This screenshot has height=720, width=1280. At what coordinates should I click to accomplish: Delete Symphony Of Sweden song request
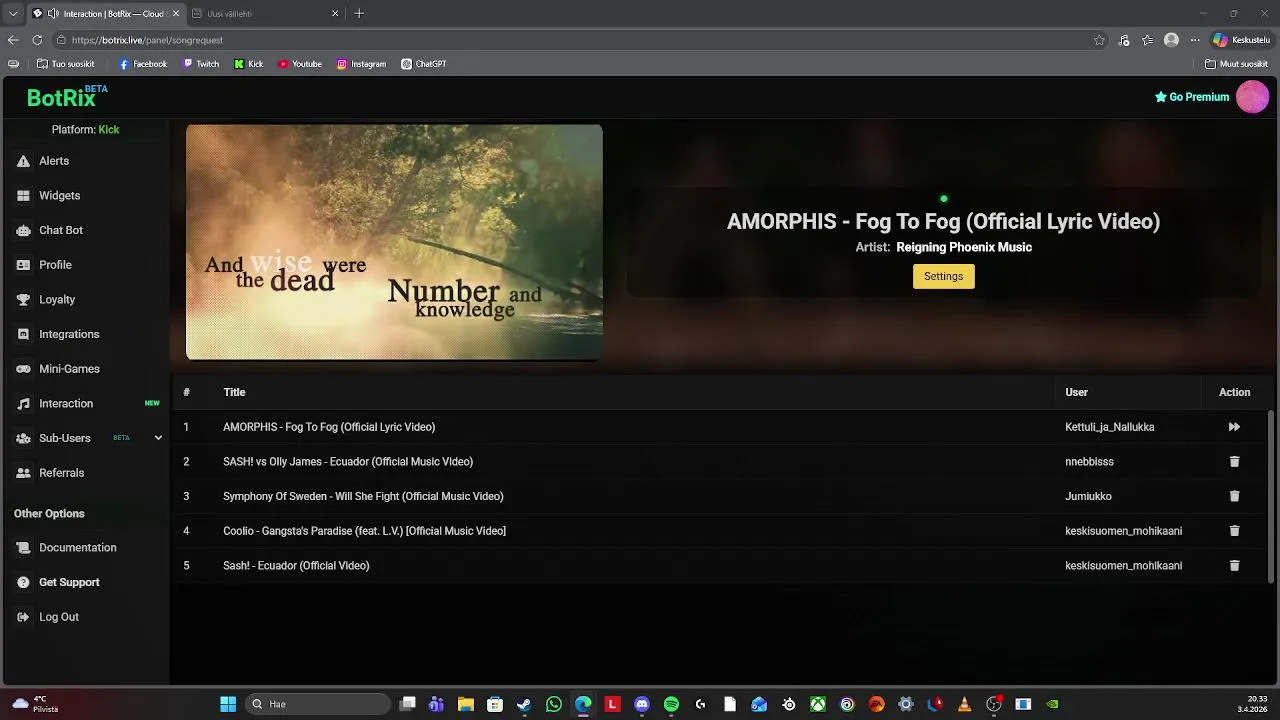pyautogui.click(x=1234, y=496)
